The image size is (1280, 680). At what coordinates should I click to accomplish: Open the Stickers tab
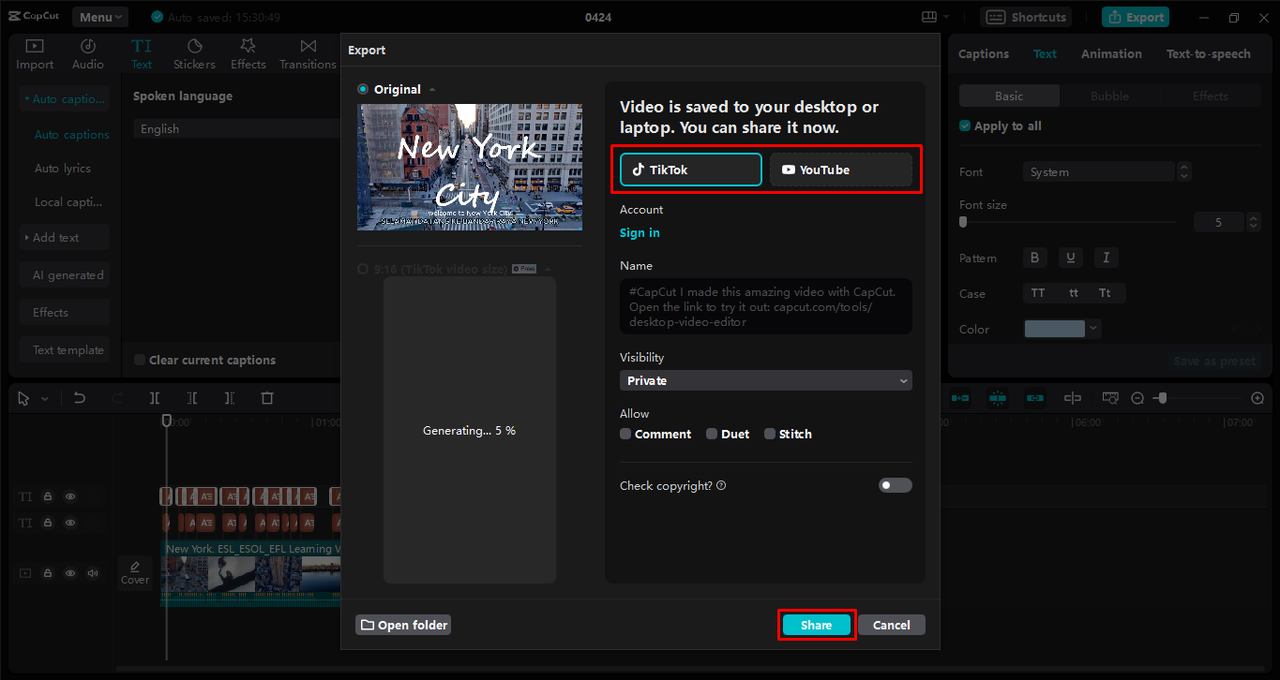(x=194, y=54)
